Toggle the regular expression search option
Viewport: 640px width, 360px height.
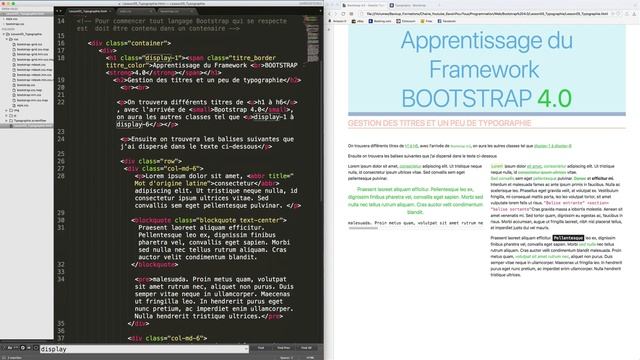[x=4, y=348]
